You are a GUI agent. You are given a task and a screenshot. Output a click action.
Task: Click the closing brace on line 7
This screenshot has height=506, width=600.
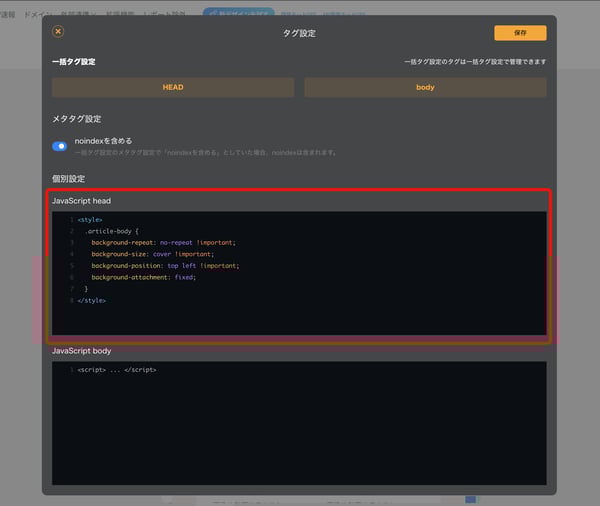(x=86, y=289)
